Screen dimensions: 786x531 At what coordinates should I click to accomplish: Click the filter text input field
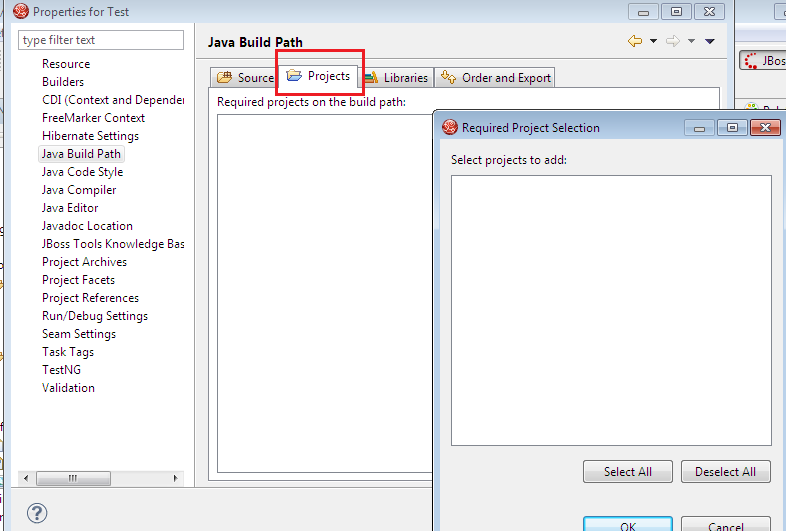101,40
